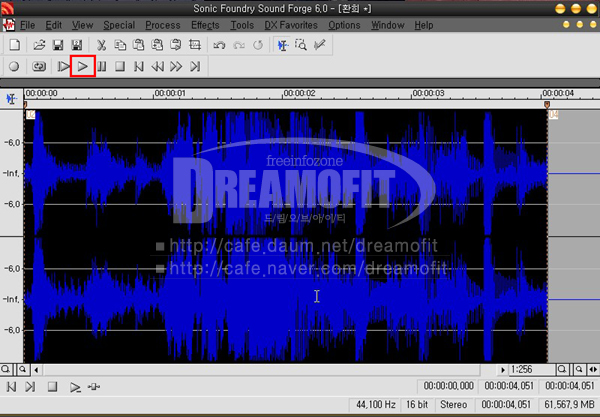Create a new file with New icon
Screen dimensions: 600x417
click(15, 45)
